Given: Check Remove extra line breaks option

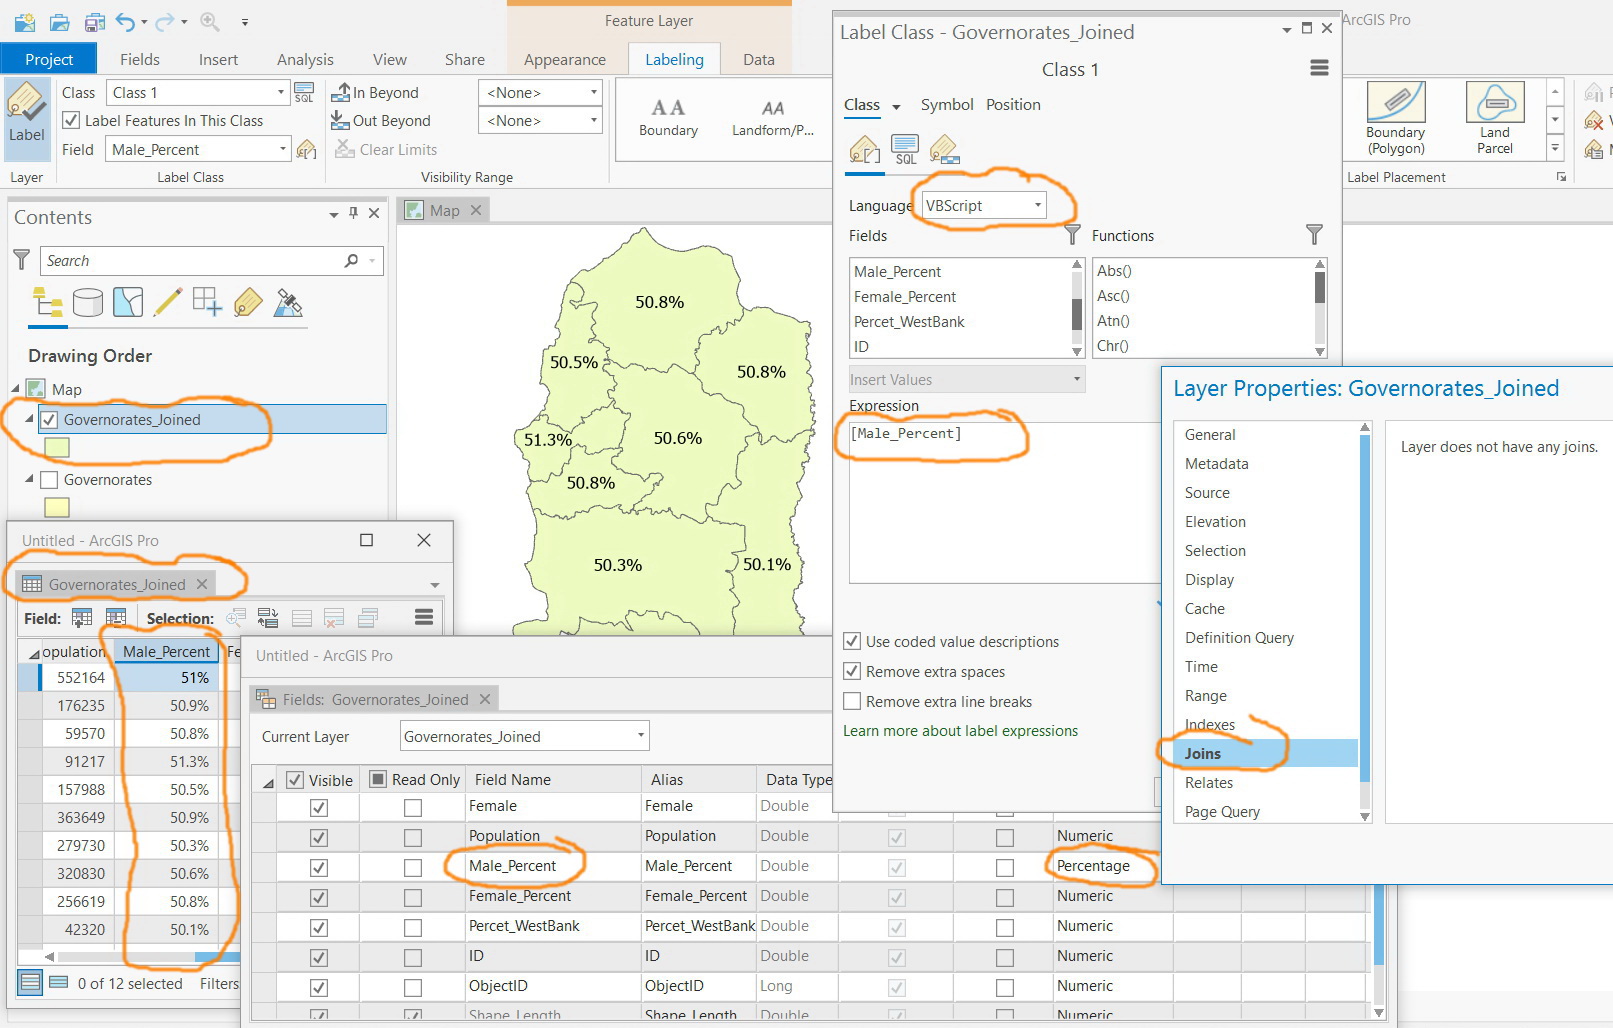Looking at the screenshot, I should point(852,702).
